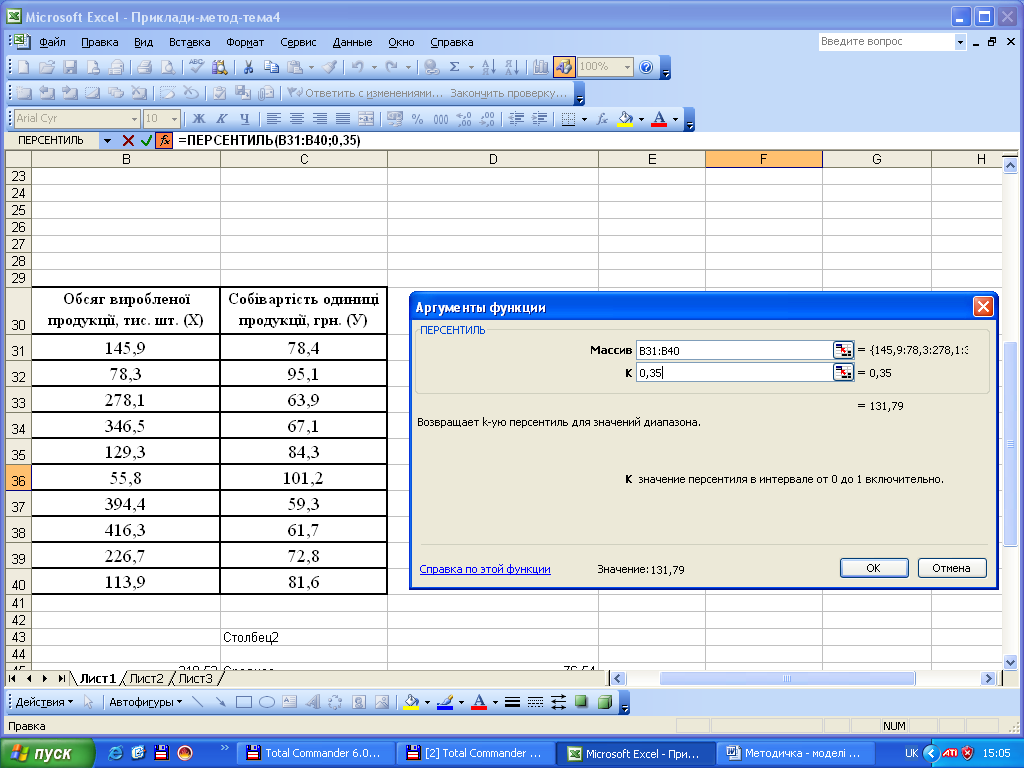Expand the AutoSum dropdown arrow

coord(471,67)
